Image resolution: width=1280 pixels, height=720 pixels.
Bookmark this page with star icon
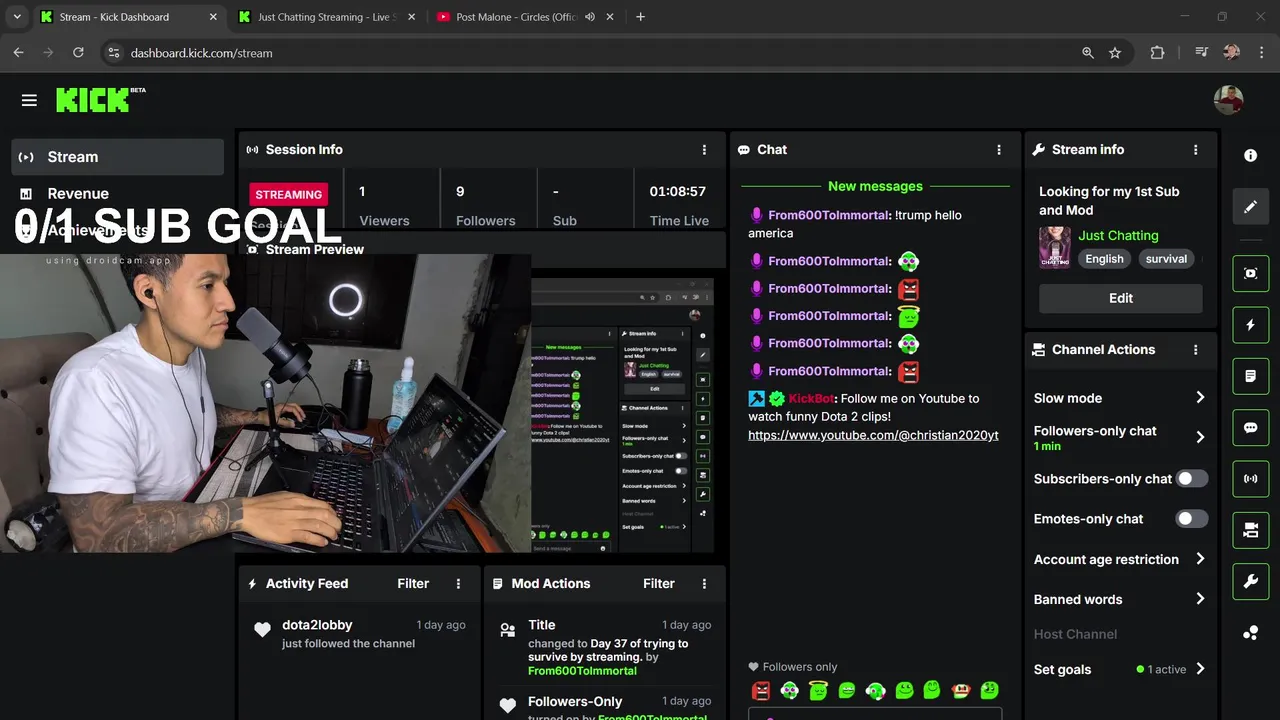[1115, 53]
